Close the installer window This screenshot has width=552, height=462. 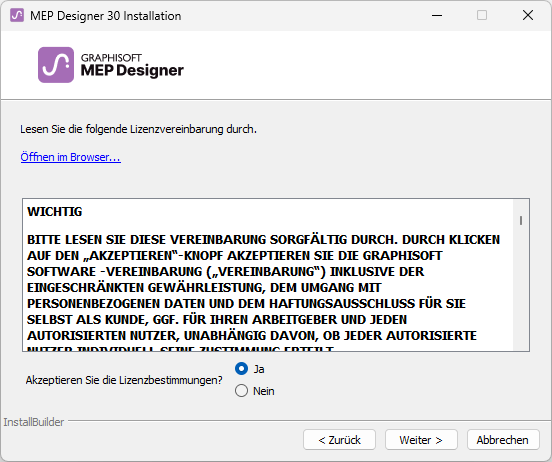click(x=528, y=15)
